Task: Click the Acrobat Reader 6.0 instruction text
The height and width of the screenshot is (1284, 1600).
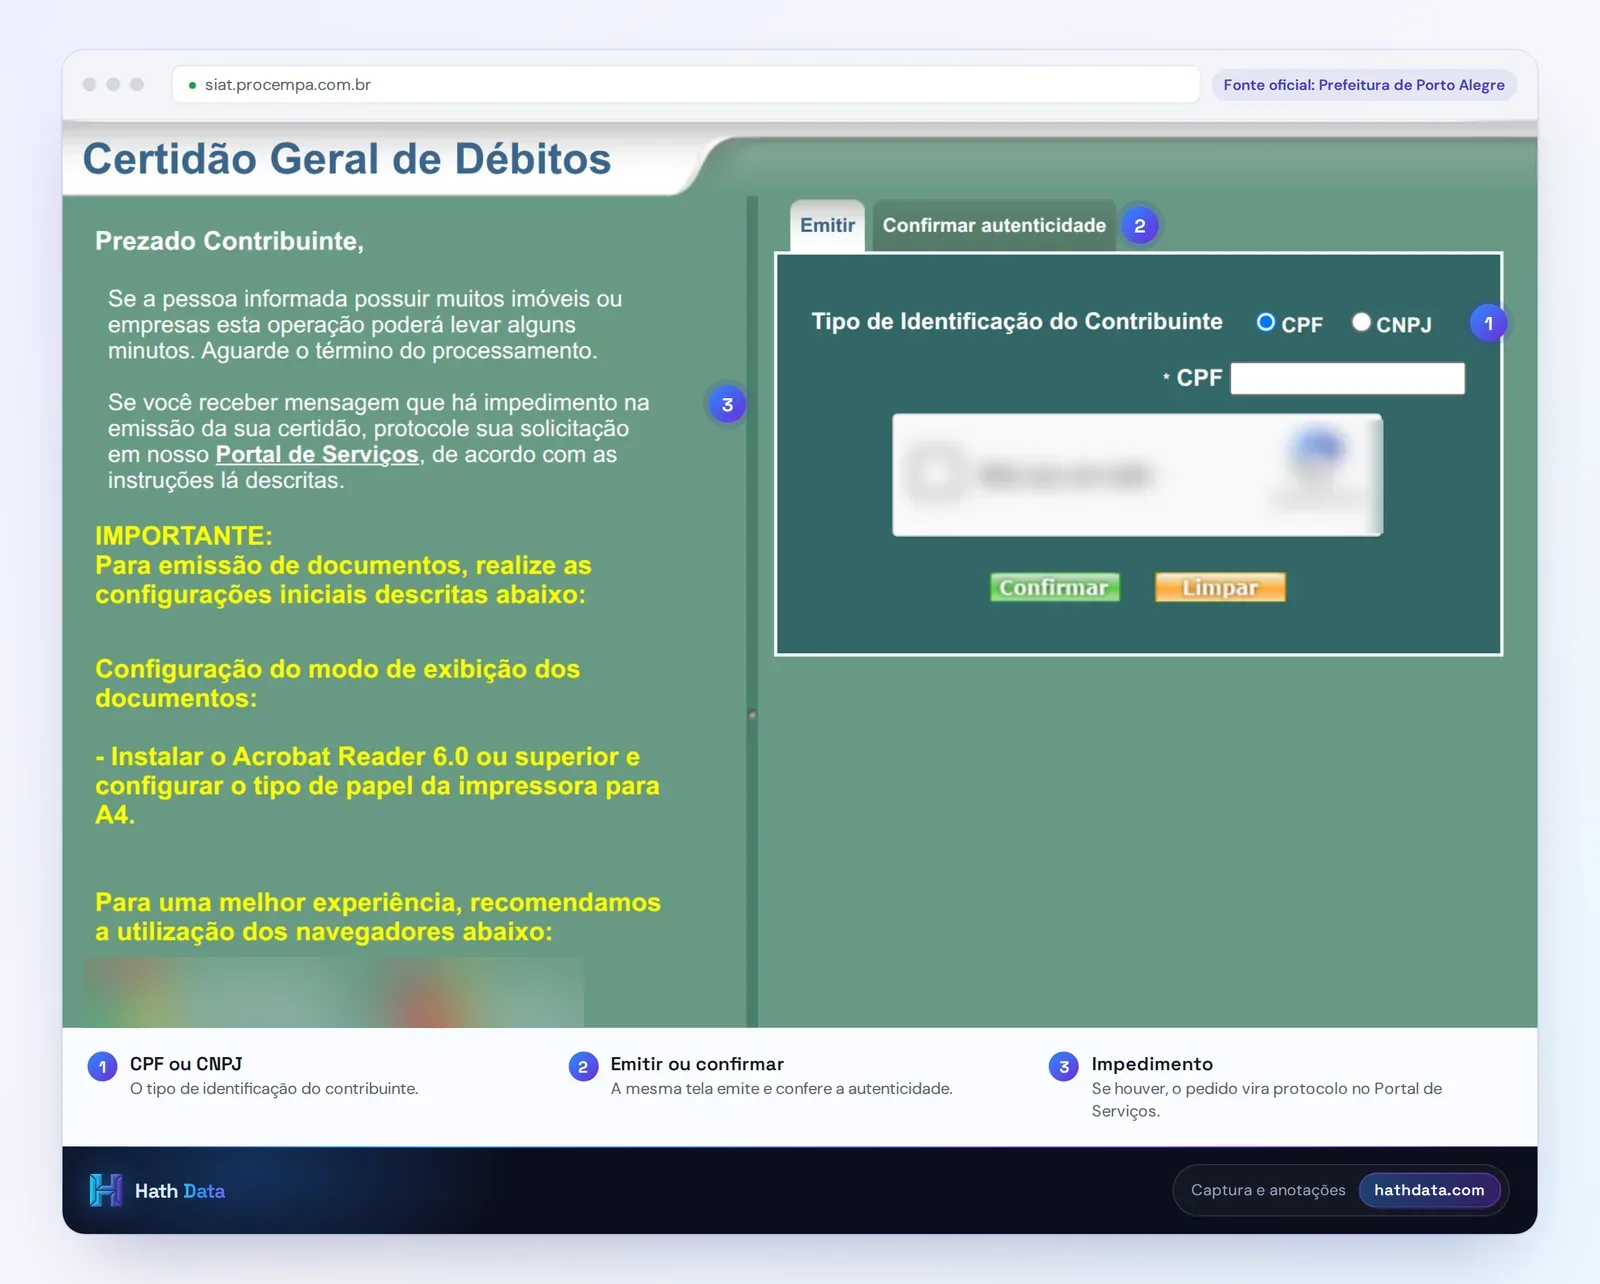Action: point(377,785)
